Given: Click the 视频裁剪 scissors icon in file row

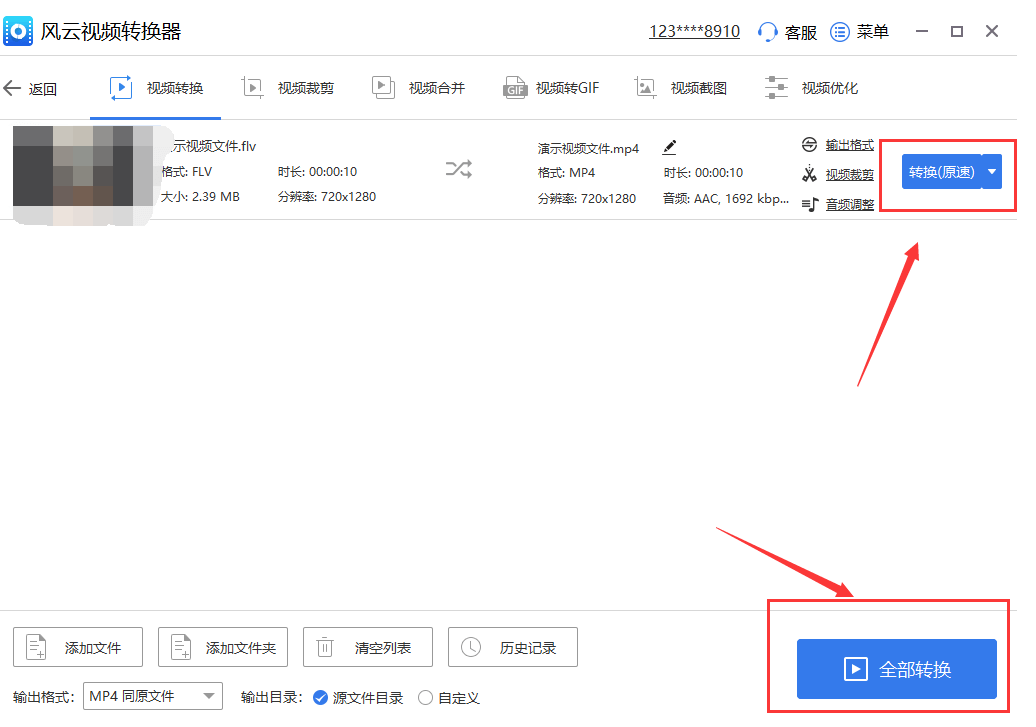Looking at the screenshot, I should (809, 175).
